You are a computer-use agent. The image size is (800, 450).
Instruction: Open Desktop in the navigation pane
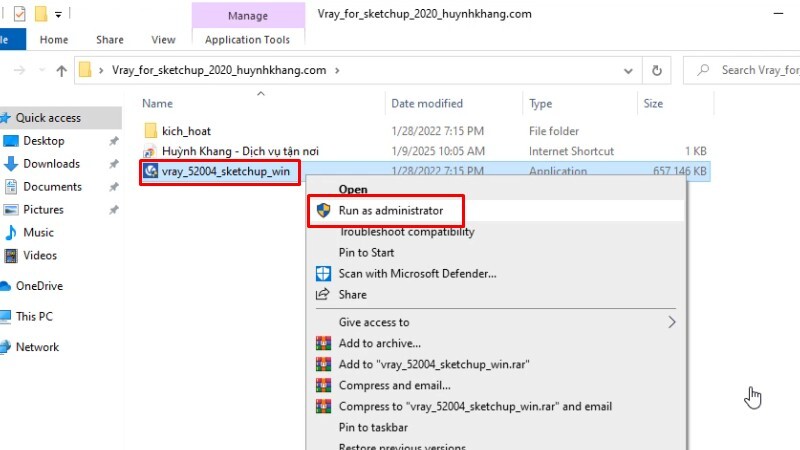point(44,141)
